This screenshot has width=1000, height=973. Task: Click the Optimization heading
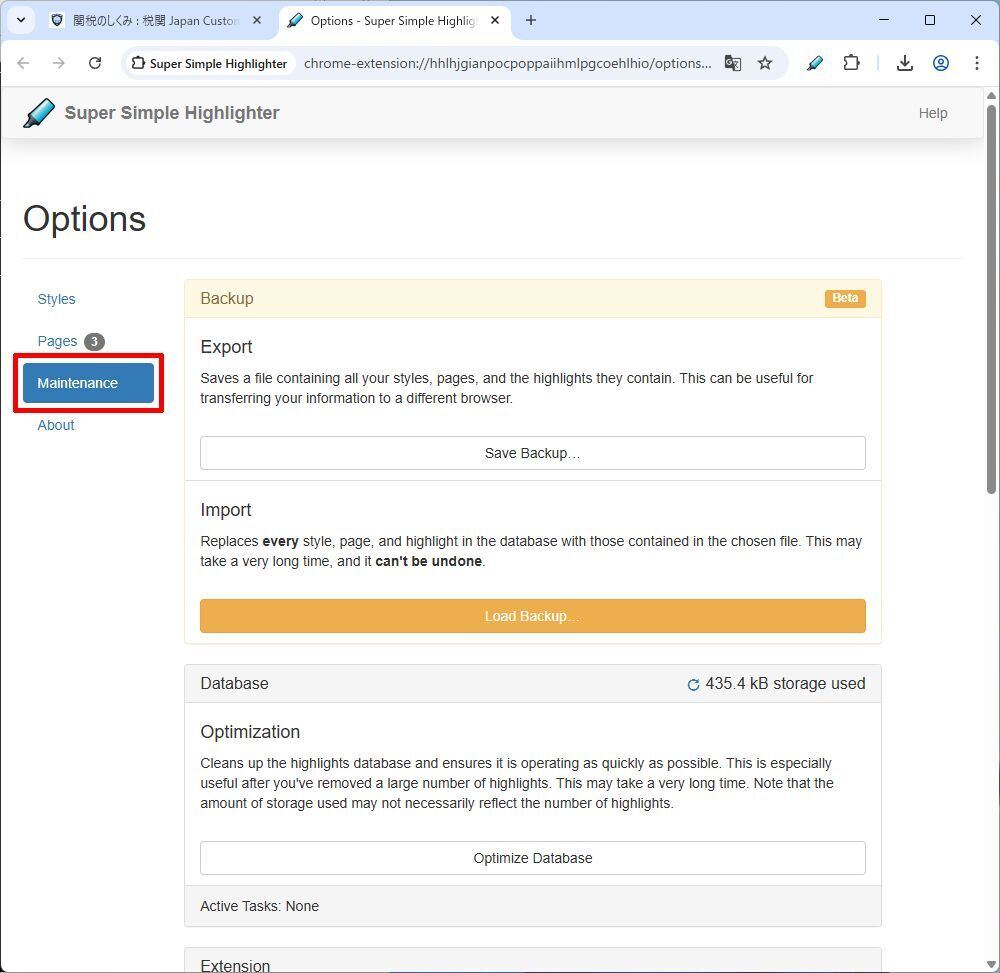[x=250, y=732]
